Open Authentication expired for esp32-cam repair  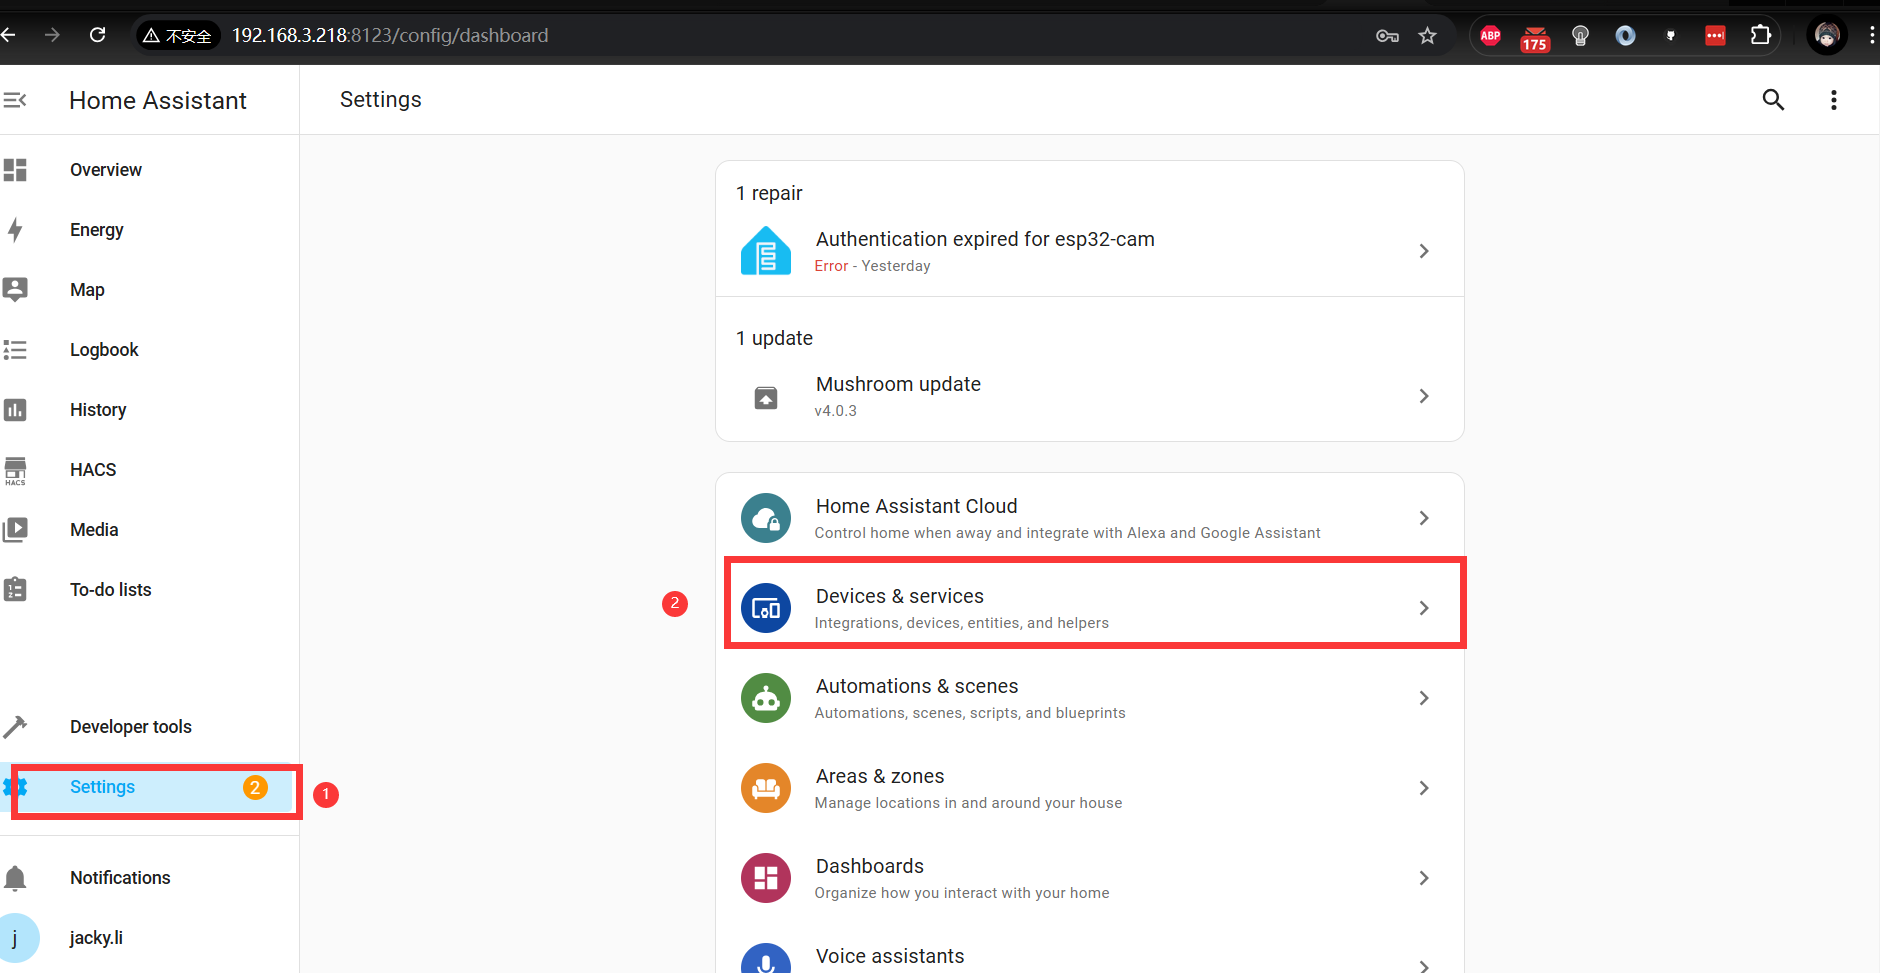pos(1090,251)
